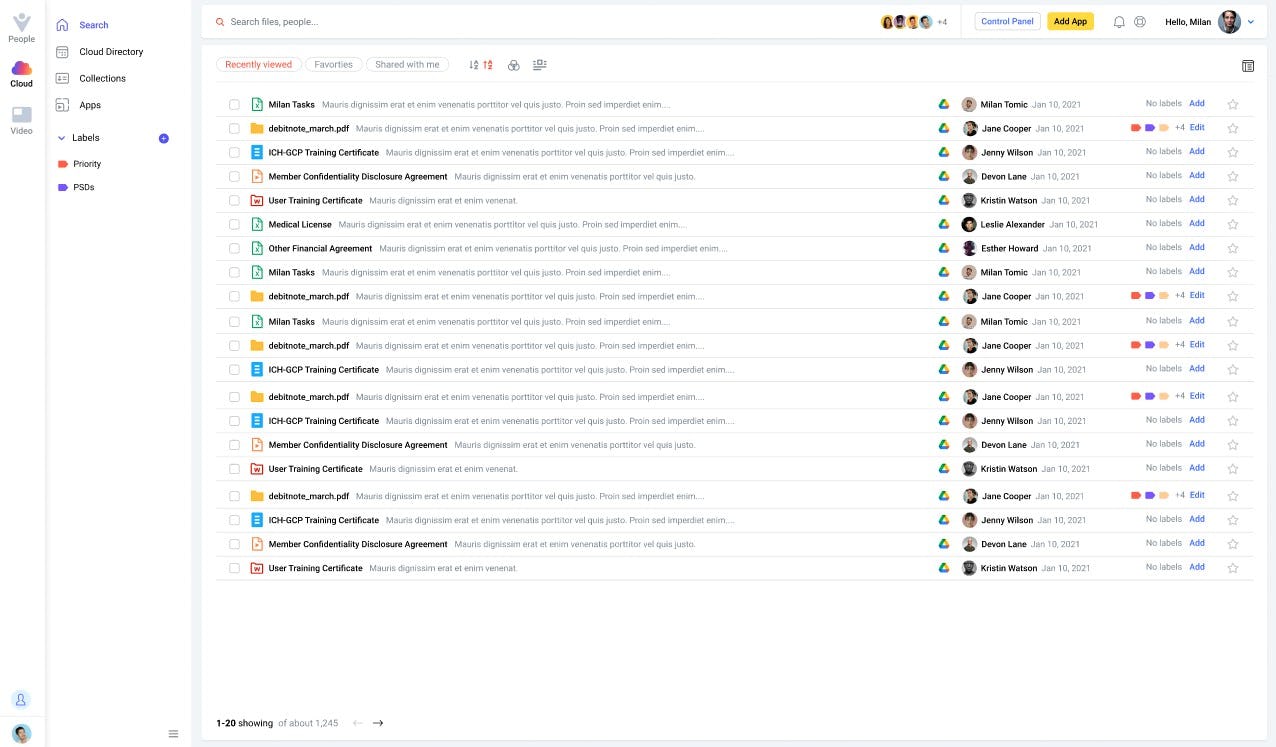Select the Cloud app in left sidebar
Viewport: 1276px width, 747px height.
(x=21, y=70)
